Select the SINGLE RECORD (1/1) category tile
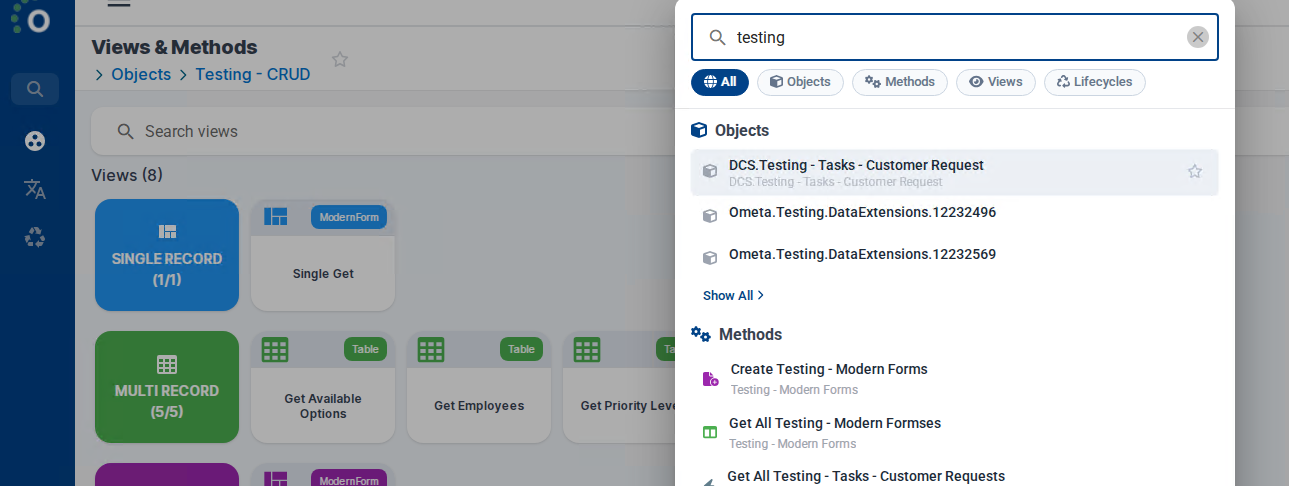This screenshot has height=486, width=1289. point(167,255)
